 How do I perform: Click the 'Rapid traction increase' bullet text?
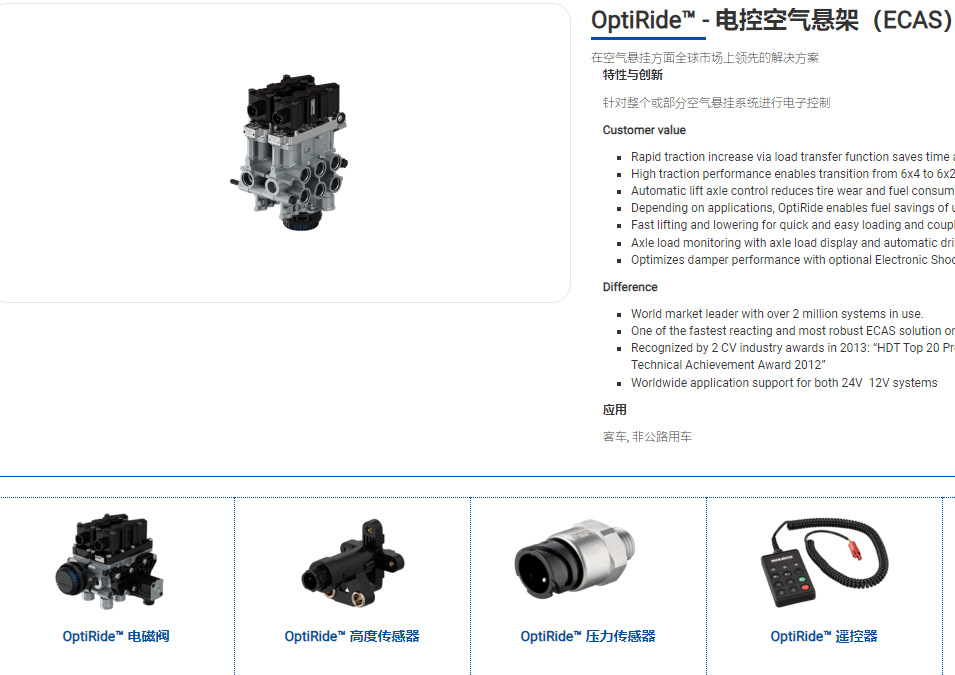point(792,157)
